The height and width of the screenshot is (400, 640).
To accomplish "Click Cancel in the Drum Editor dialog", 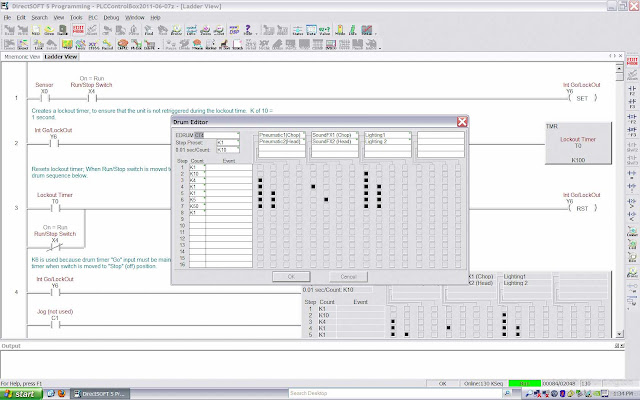I will 348,277.
